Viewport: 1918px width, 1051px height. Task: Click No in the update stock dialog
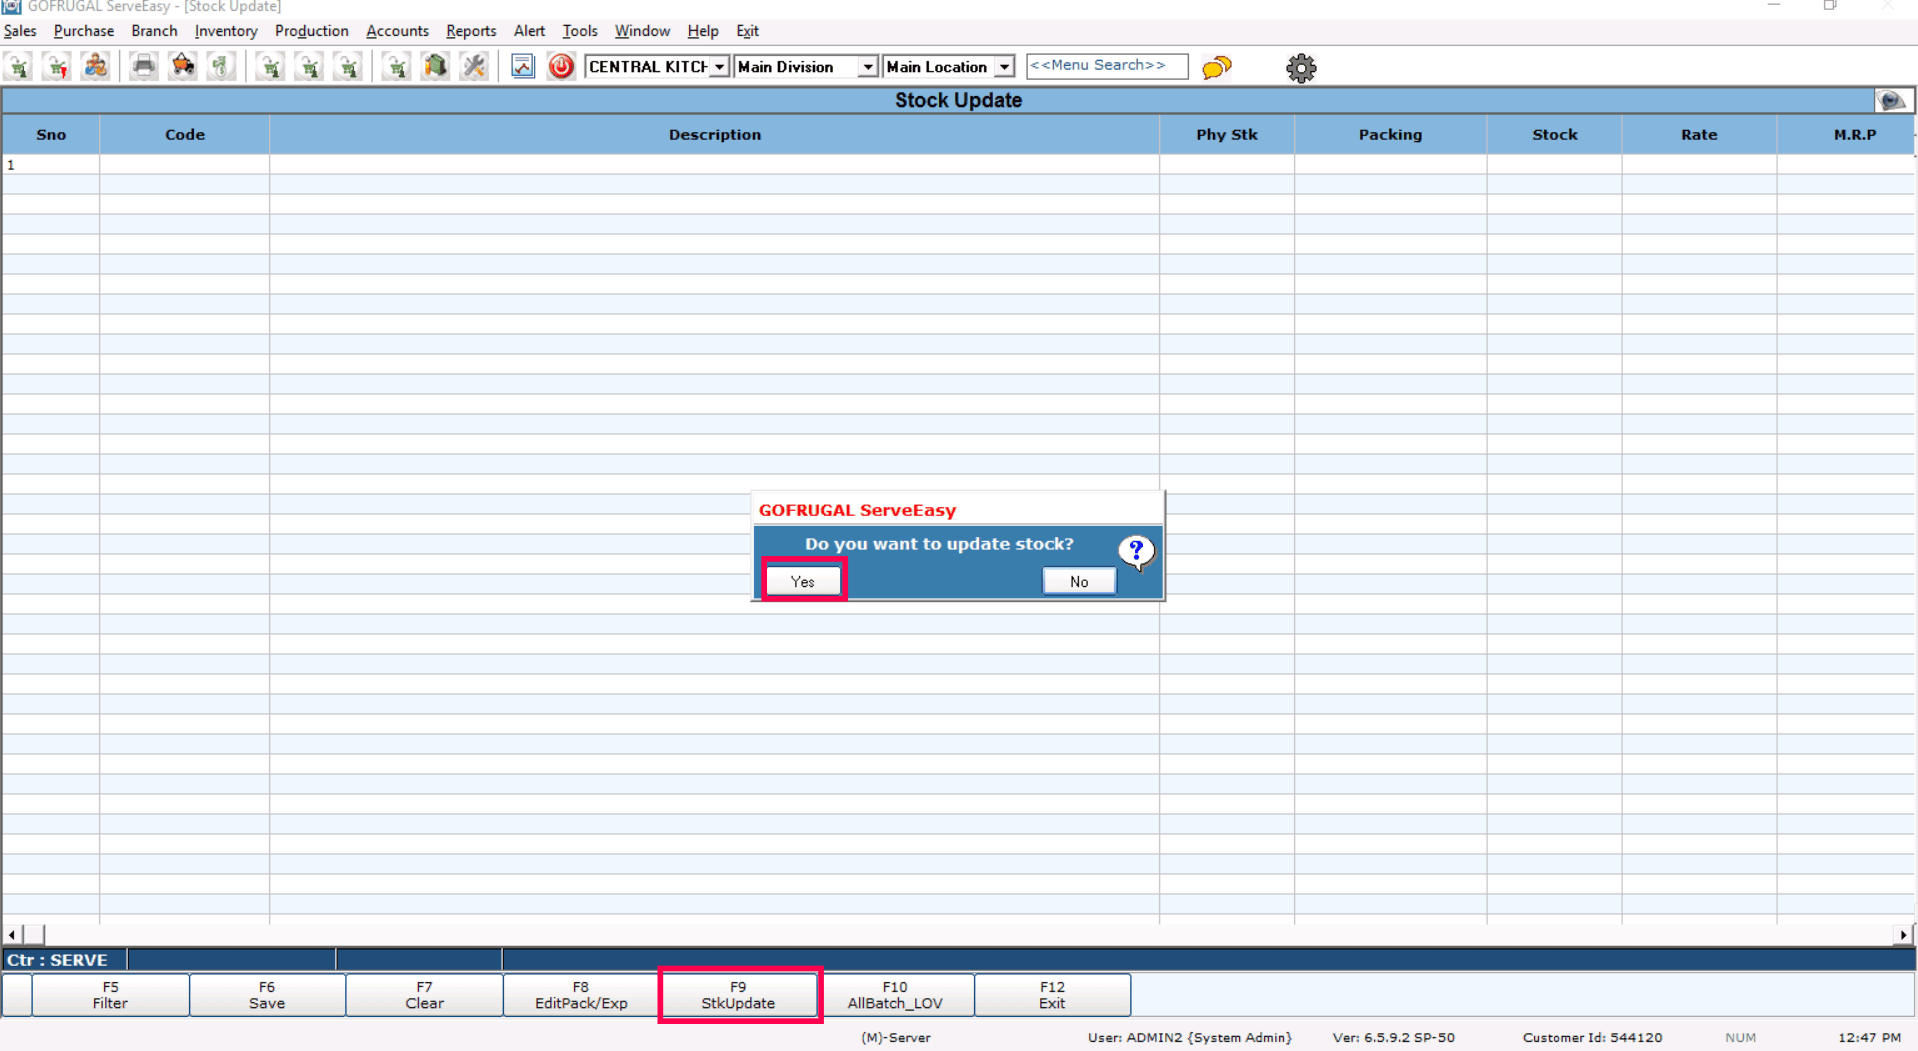[x=1078, y=581]
